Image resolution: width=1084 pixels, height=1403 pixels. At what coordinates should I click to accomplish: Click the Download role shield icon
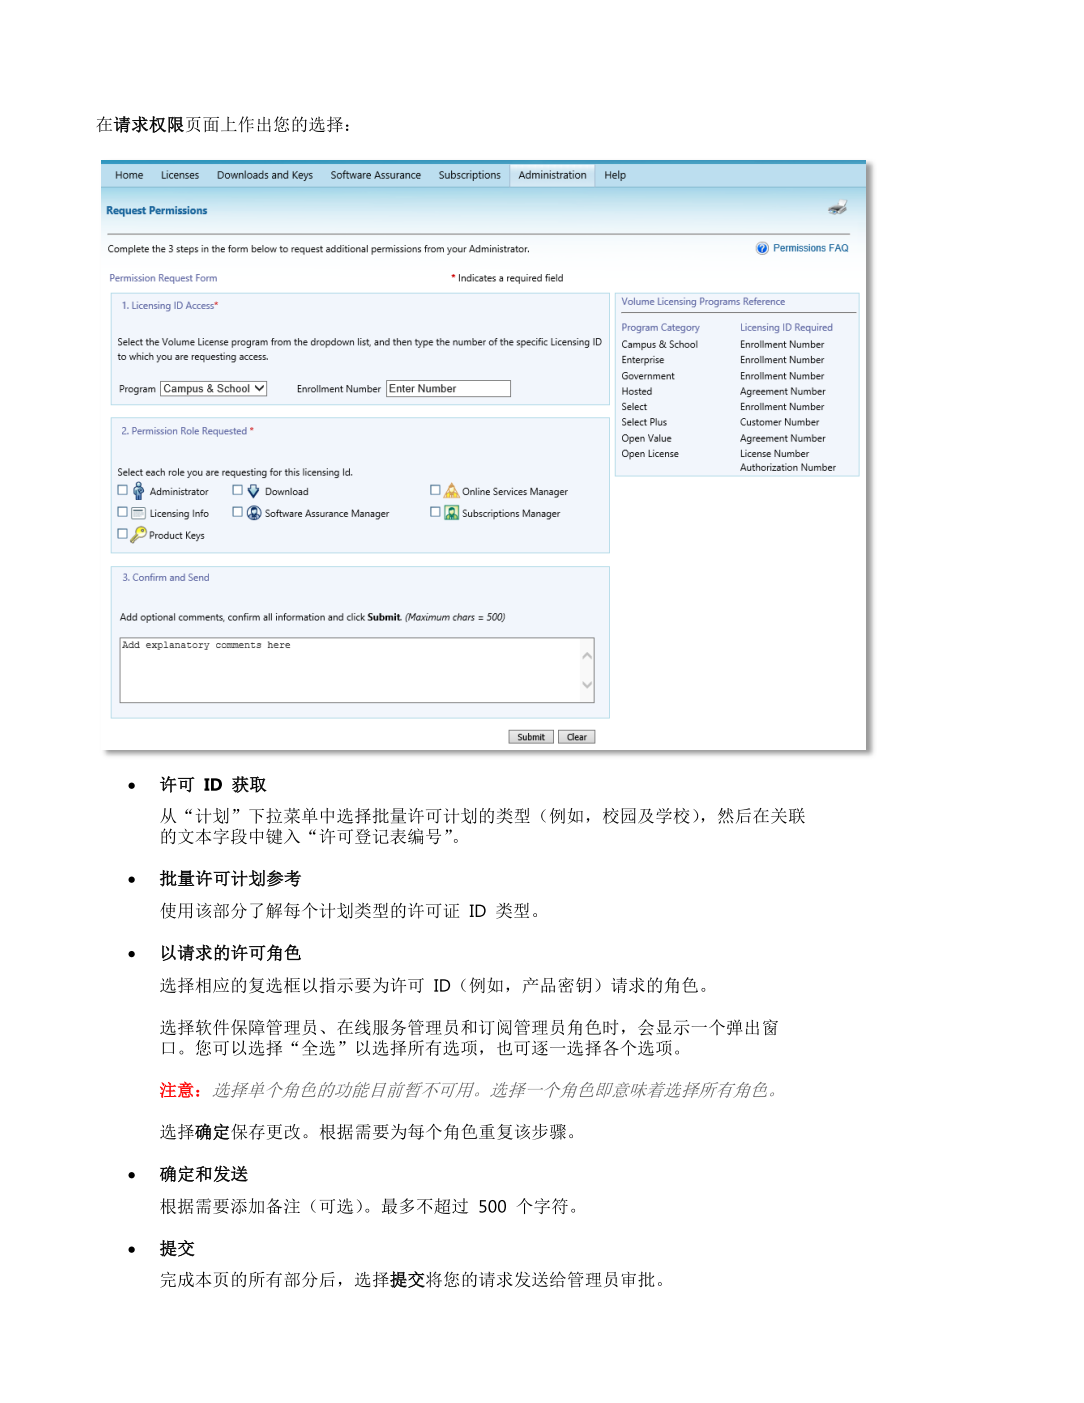253,491
